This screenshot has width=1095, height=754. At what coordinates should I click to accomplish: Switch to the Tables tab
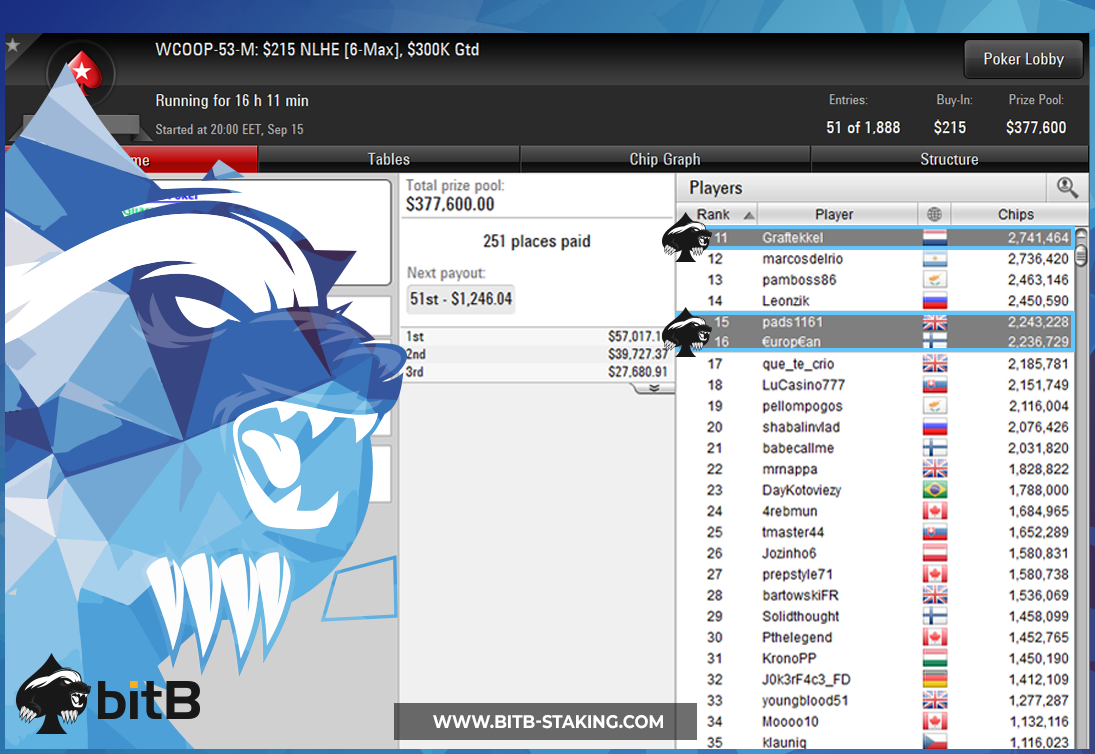(x=389, y=159)
